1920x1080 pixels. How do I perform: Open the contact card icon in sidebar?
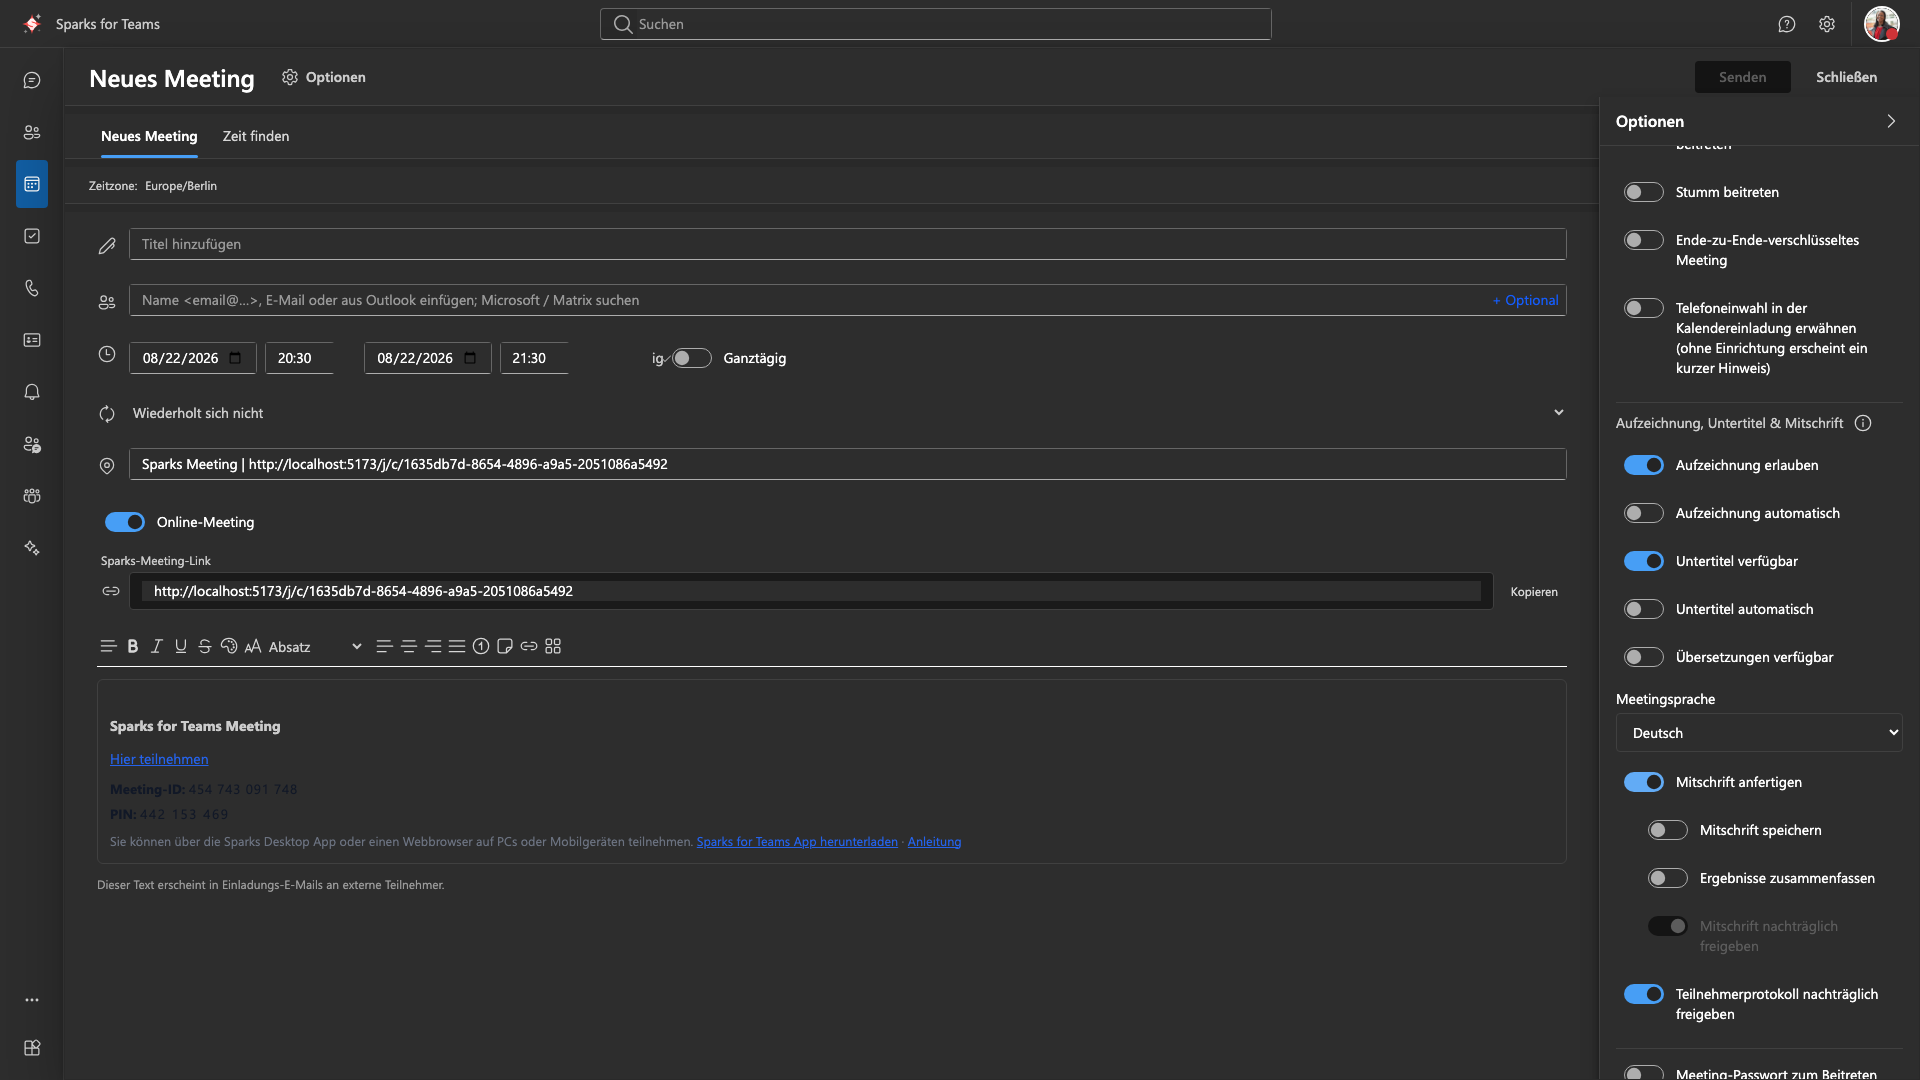pyautogui.click(x=32, y=340)
